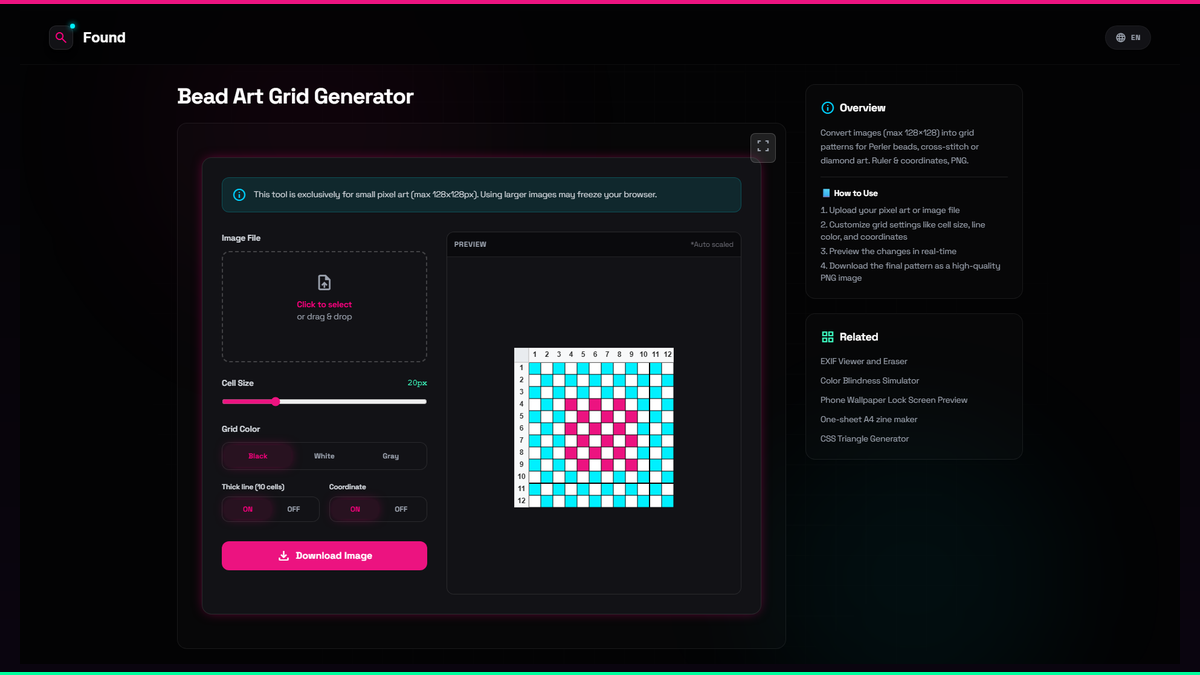
Task: Open the EN language selector
Action: (1128, 38)
